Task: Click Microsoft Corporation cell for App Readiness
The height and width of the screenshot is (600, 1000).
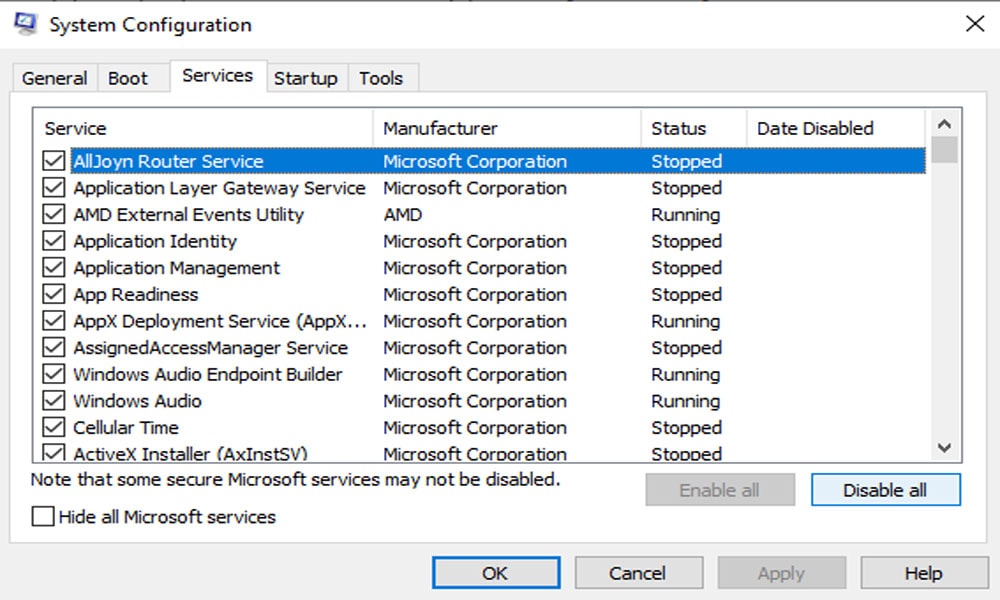Action: click(475, 295)
